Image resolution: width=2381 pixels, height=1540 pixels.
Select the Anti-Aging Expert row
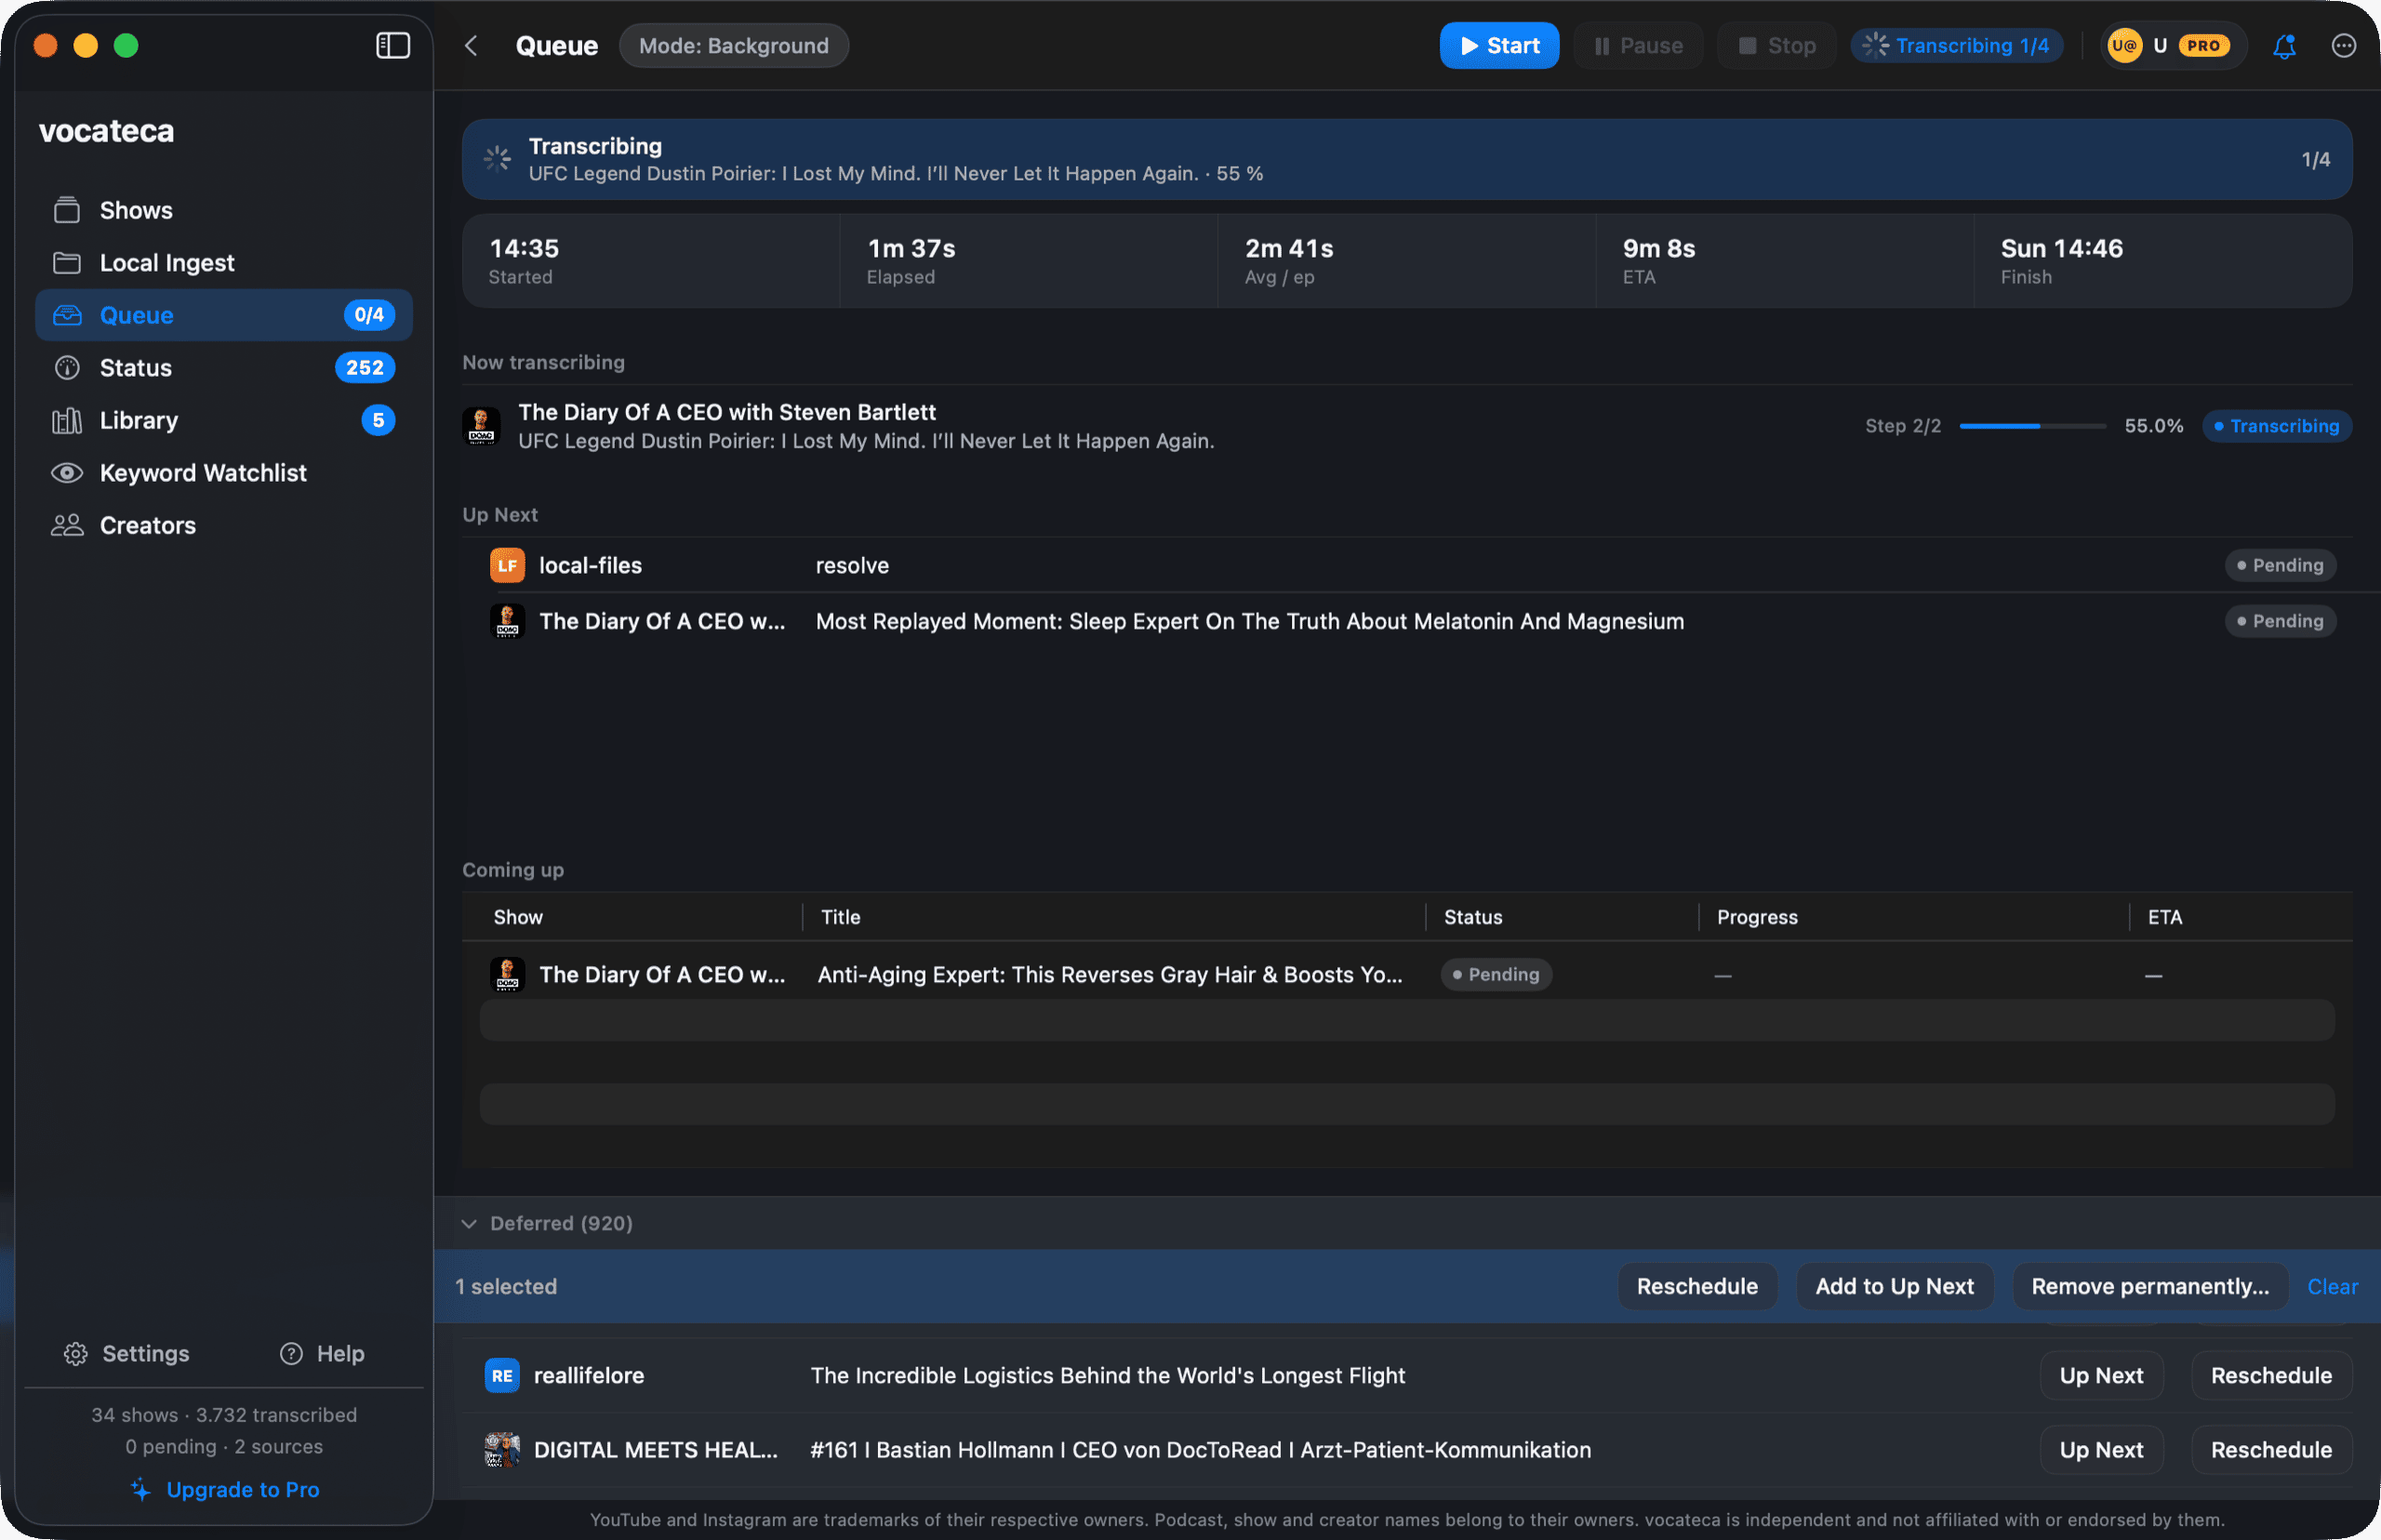pos(1408,974)
